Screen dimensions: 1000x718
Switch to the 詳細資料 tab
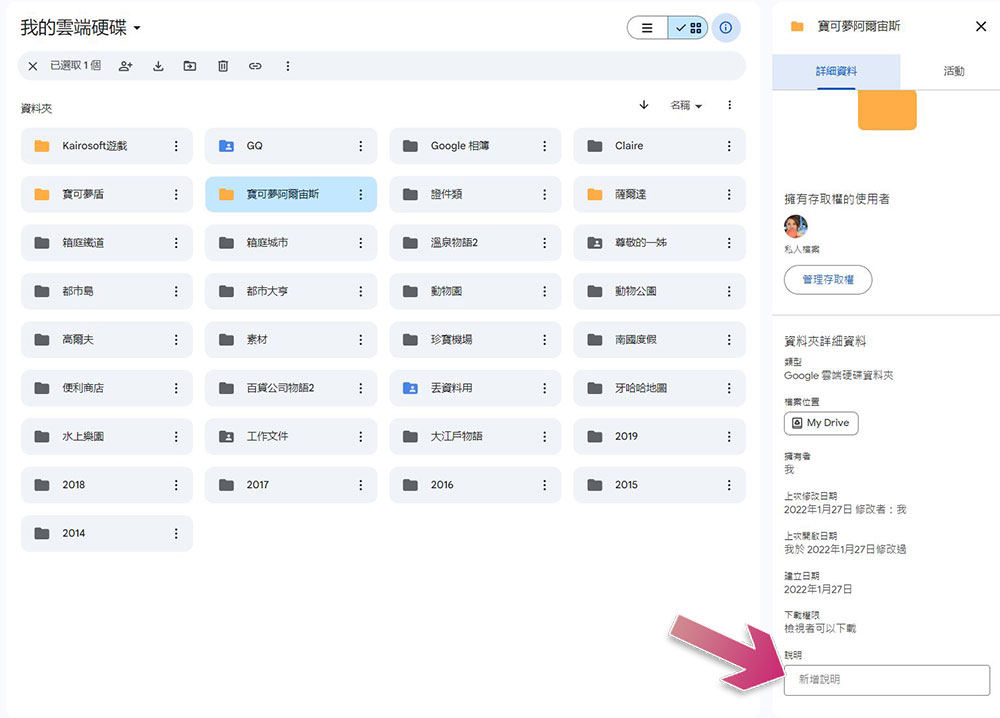pos(836,71)
